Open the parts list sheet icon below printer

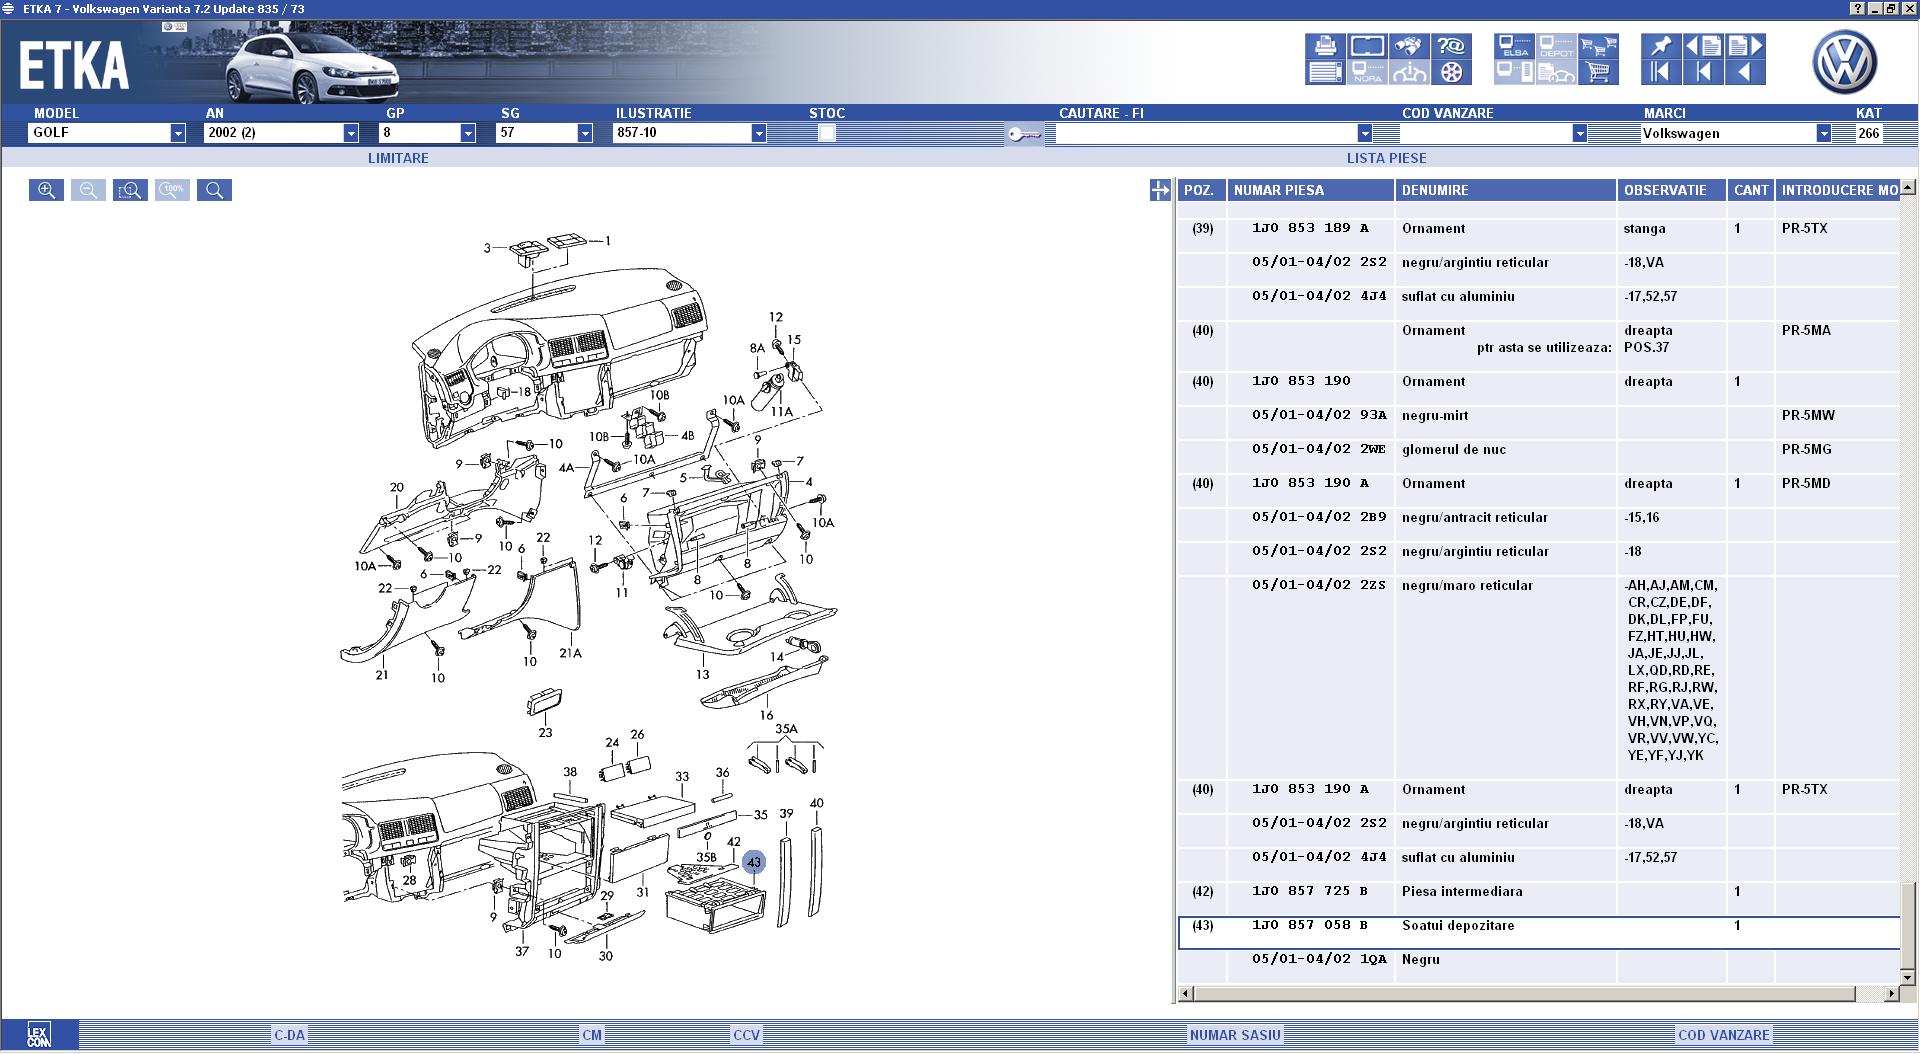click(1325, 72)
